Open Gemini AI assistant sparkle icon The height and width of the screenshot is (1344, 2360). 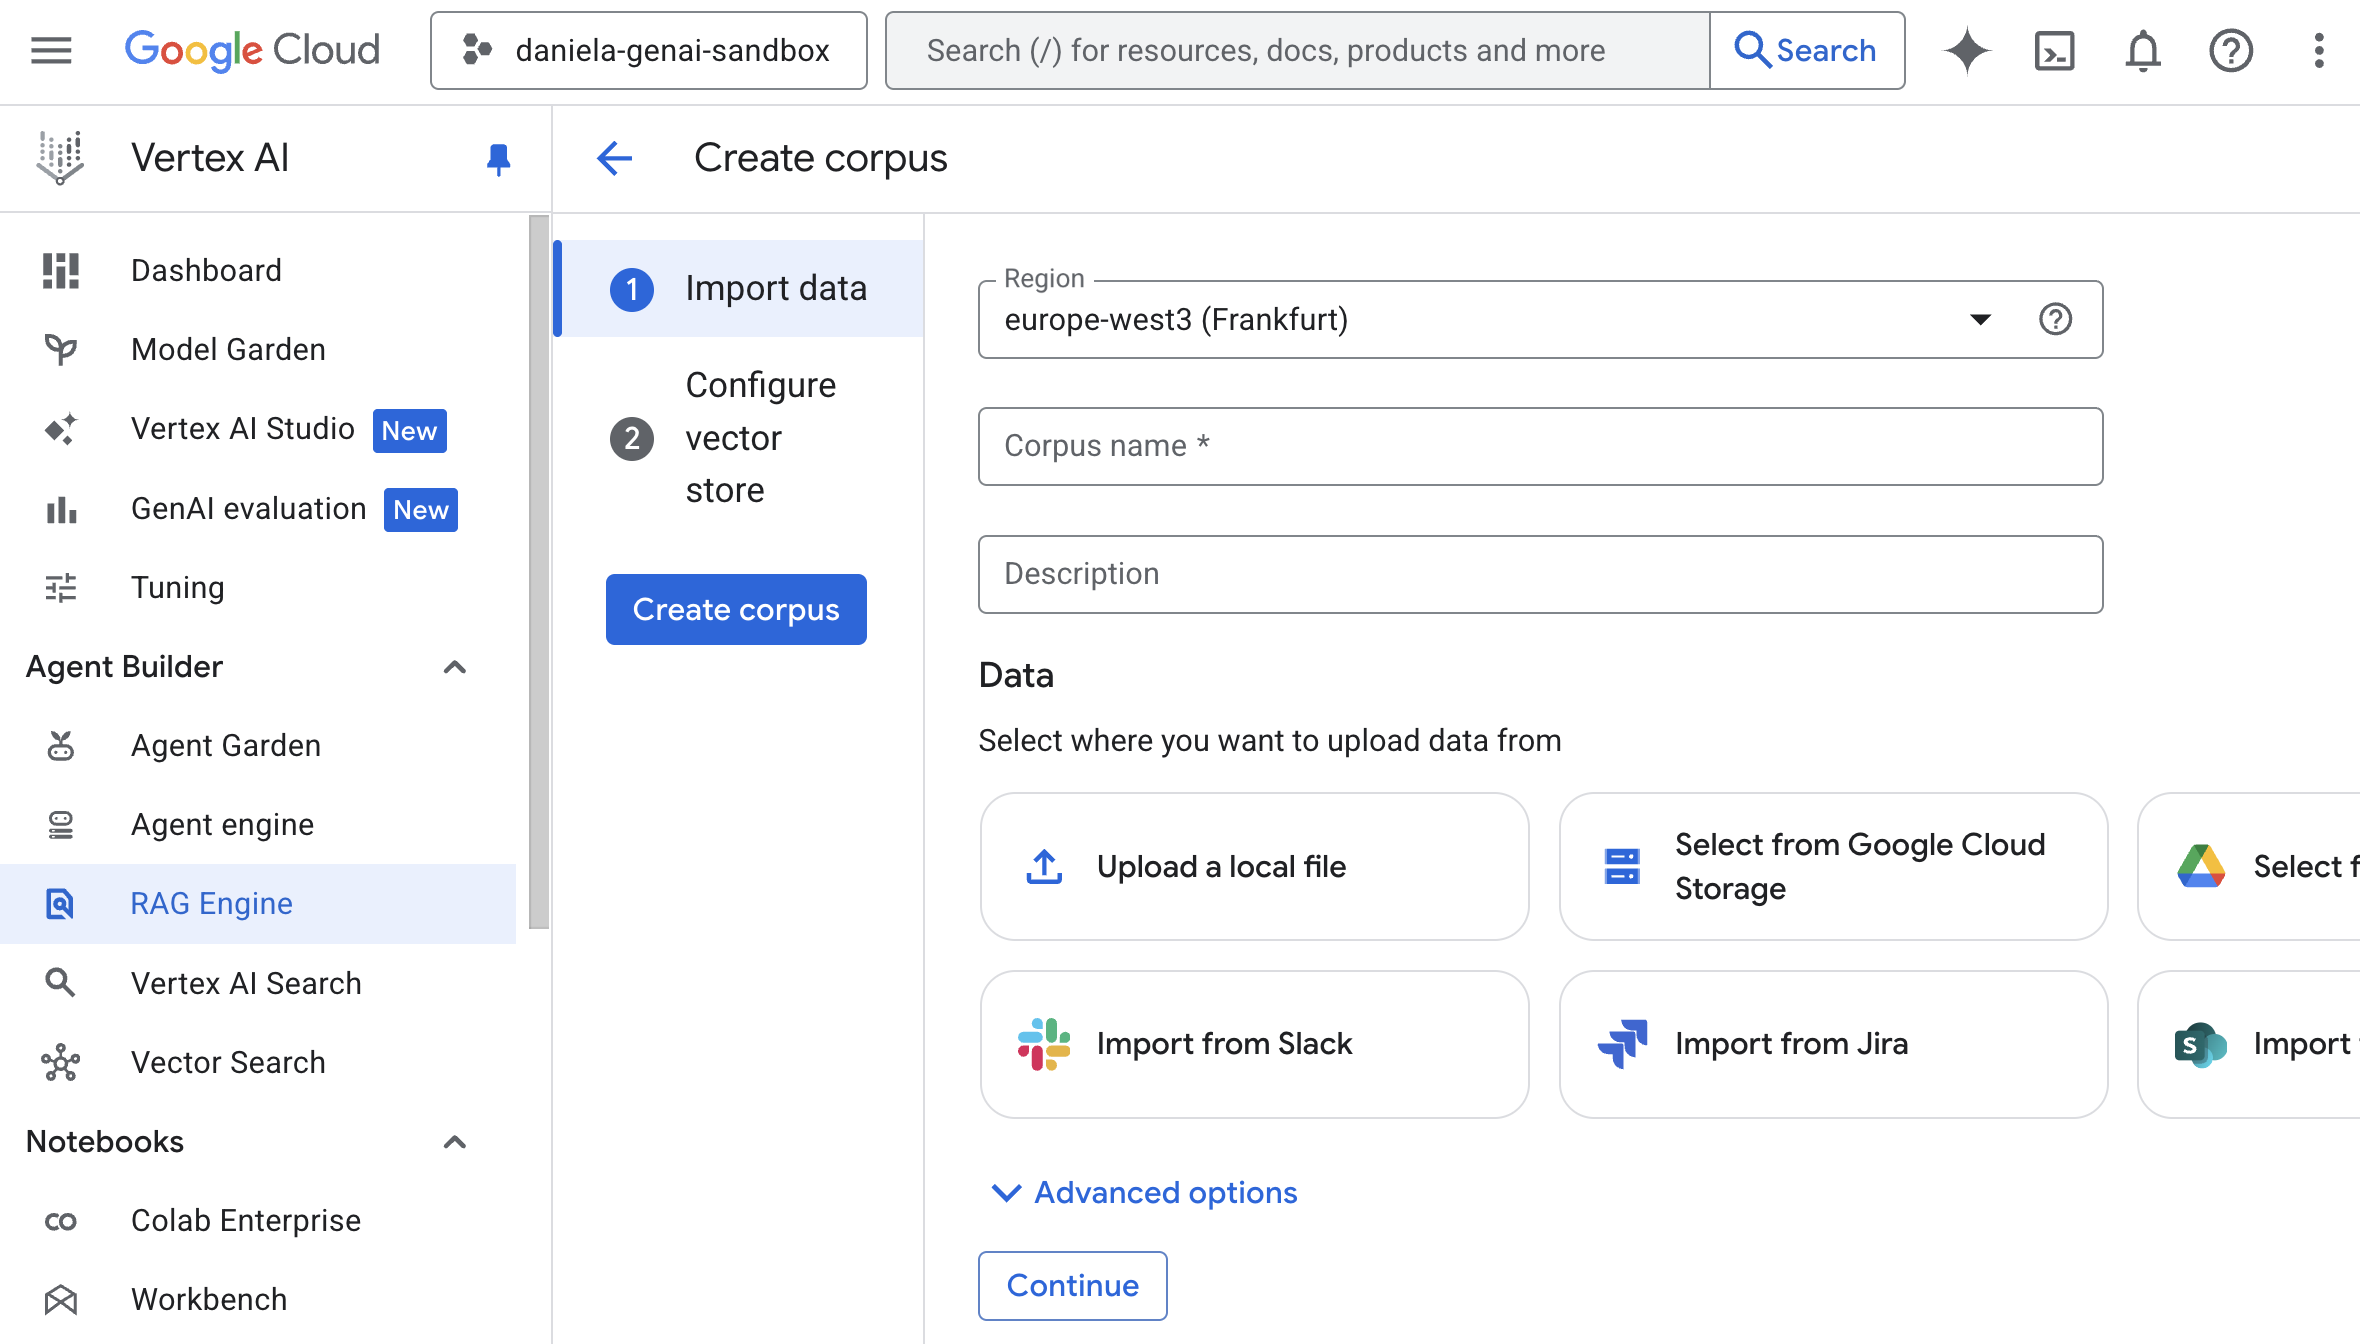click(x=1967, y=51)
